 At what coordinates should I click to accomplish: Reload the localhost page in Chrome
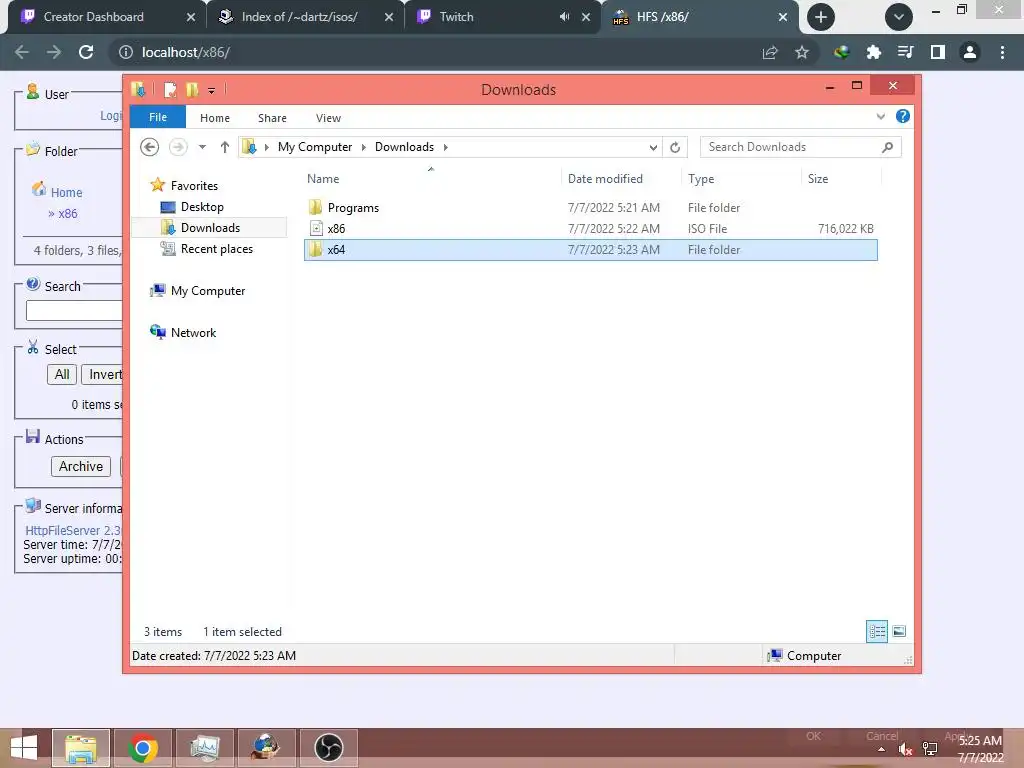tap(86, 52)
